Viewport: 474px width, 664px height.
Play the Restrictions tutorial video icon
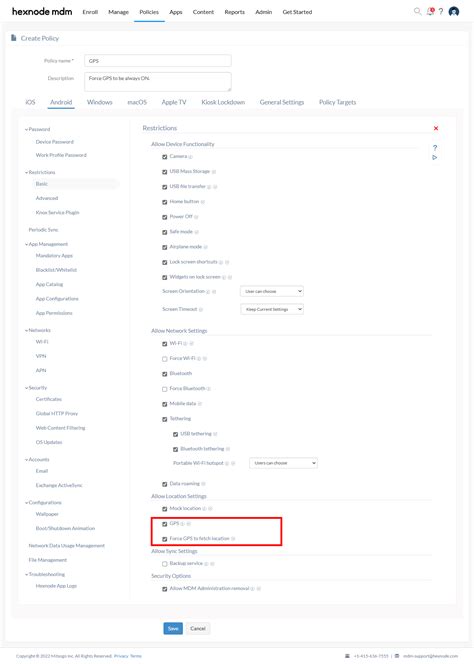[435, 158]
